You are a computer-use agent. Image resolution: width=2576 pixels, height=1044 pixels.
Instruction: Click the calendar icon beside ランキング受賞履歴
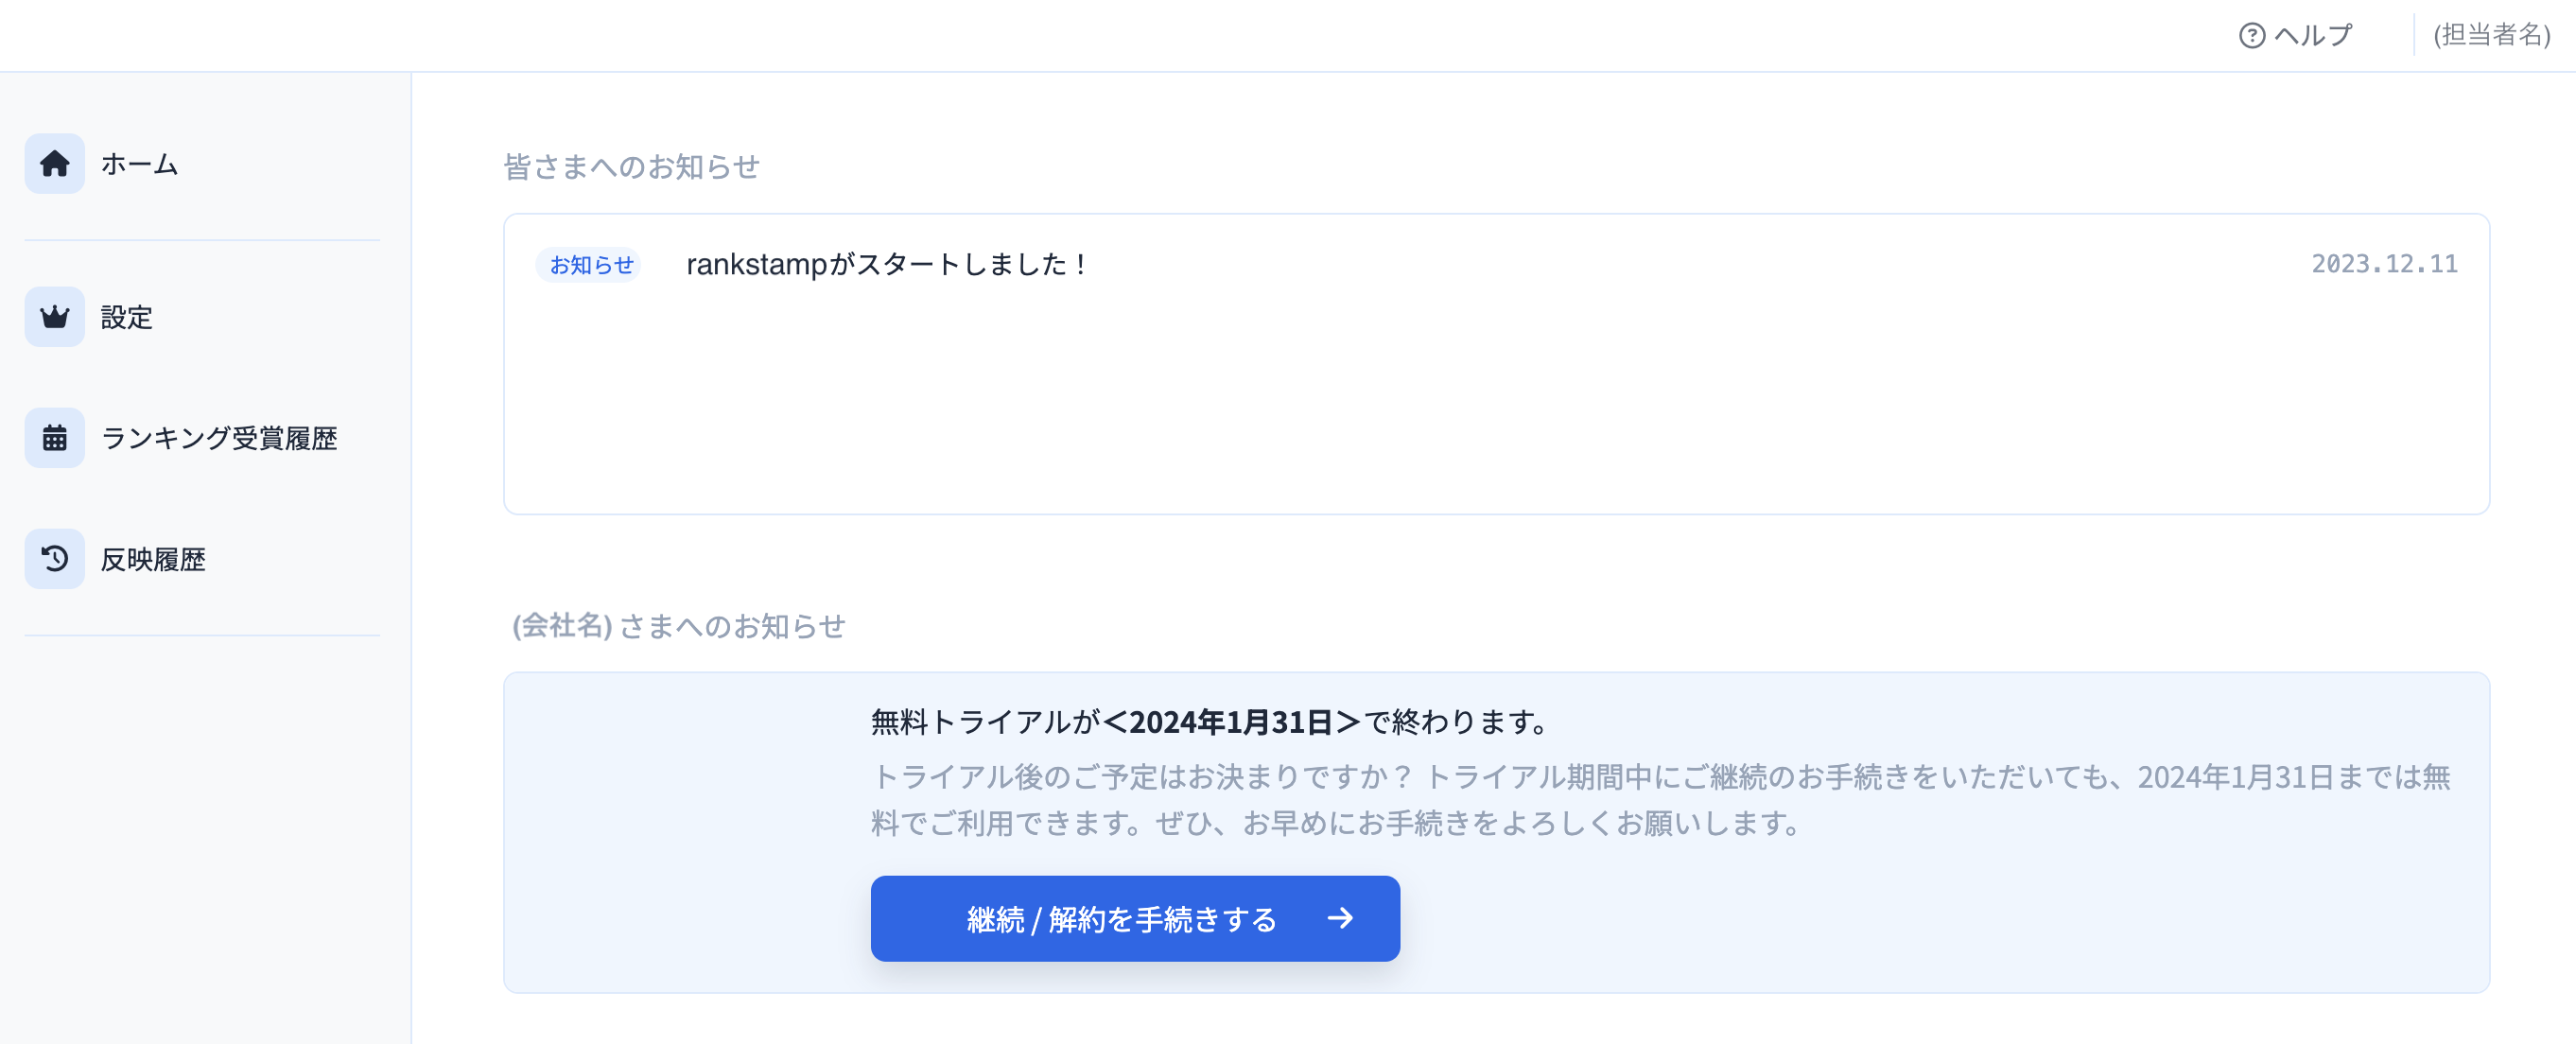tap(53, 438)
